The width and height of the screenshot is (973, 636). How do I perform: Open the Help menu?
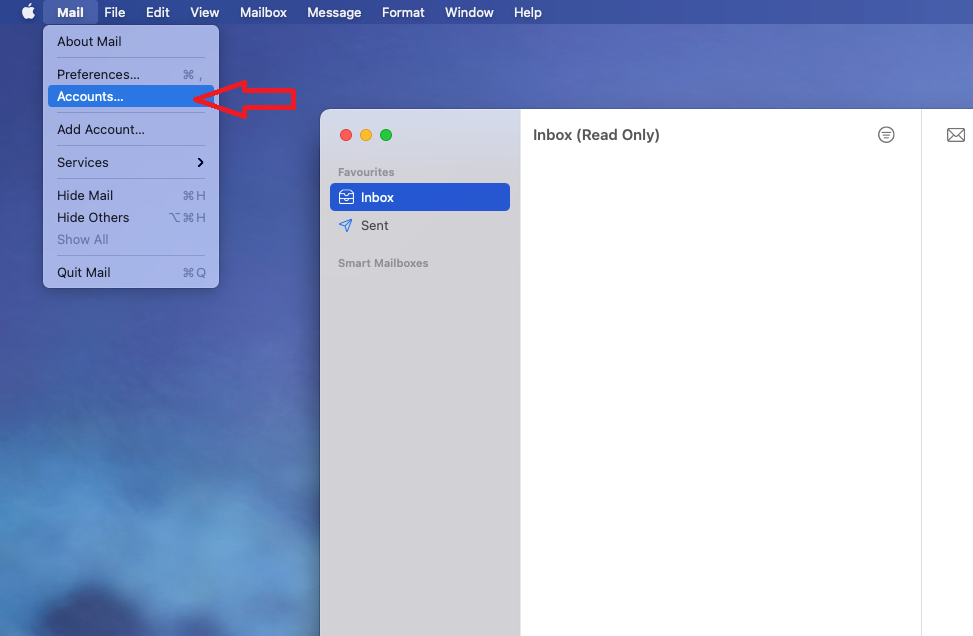click(527, 12)
